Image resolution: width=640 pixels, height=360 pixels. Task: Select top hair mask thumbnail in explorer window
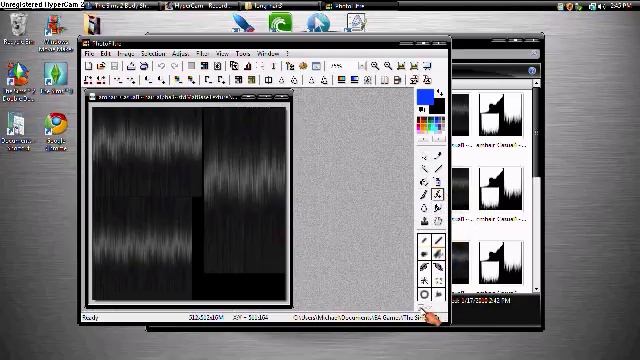tap(500, 115)
